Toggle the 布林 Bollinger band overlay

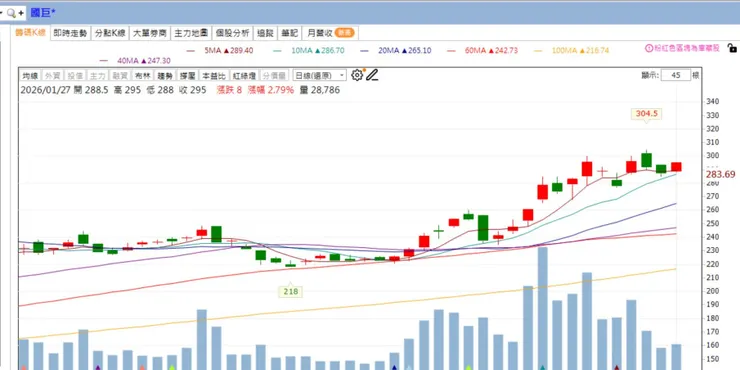(x=143, y=76)
